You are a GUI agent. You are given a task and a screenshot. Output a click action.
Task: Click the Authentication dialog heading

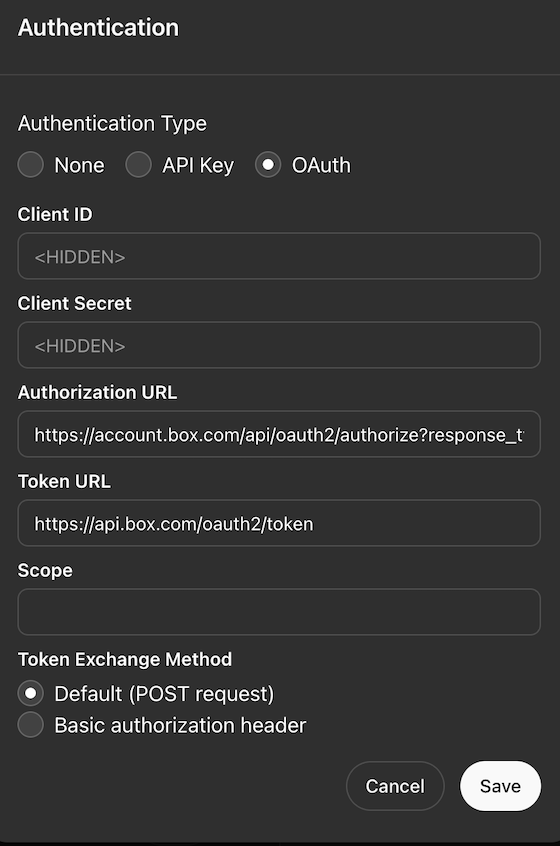point(98,28)
